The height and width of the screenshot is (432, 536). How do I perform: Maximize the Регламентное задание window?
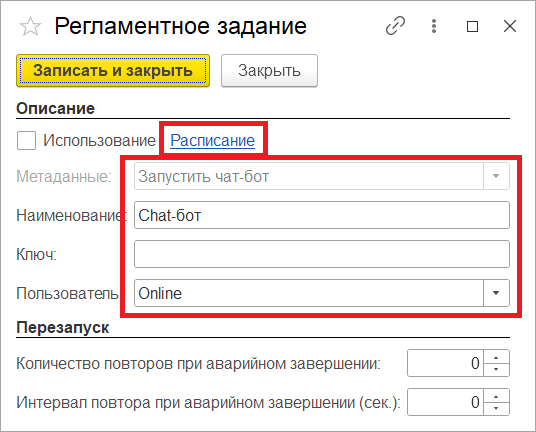coord(472,26)
